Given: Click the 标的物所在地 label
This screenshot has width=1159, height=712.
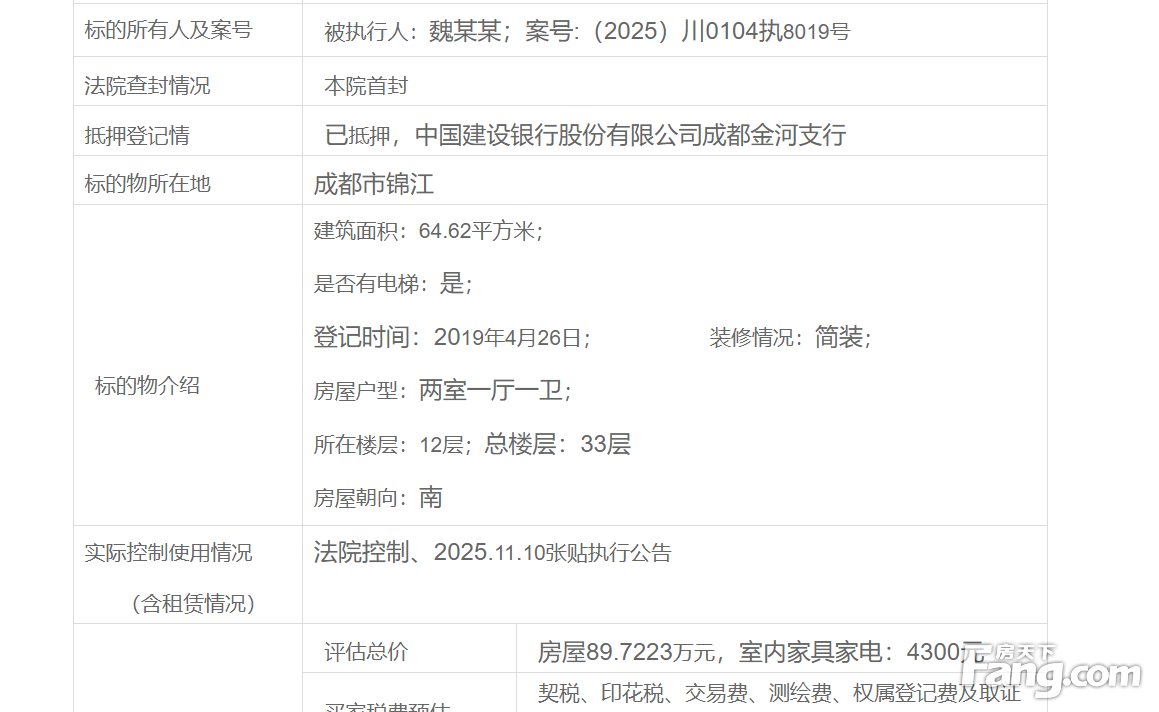Looking at the screenshot, I should pos(147,184).
